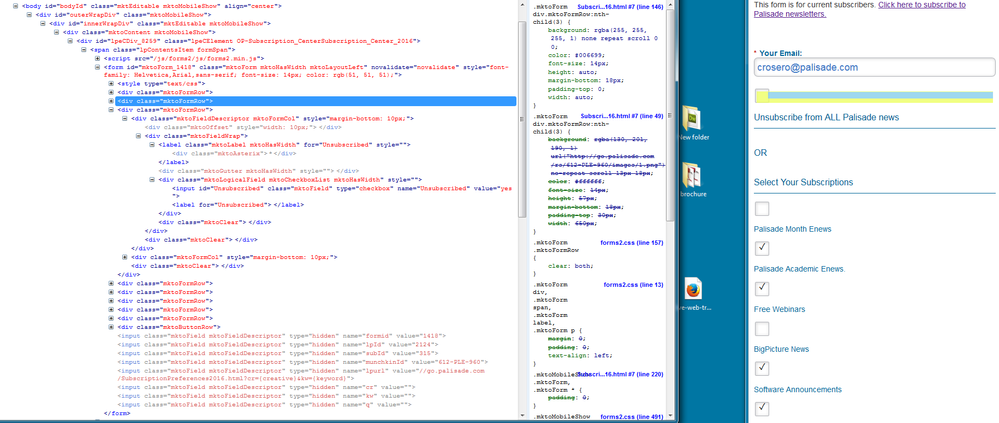This screenshot has height=423, width=999.
Task: Click the Your Email input field
Action: point(875,68)
